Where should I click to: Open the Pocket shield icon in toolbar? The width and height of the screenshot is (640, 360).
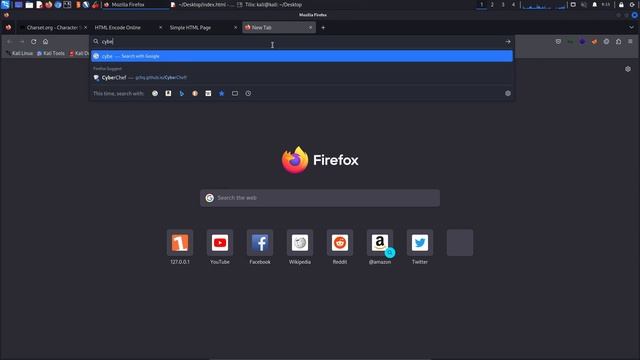[x=558, y=42]
